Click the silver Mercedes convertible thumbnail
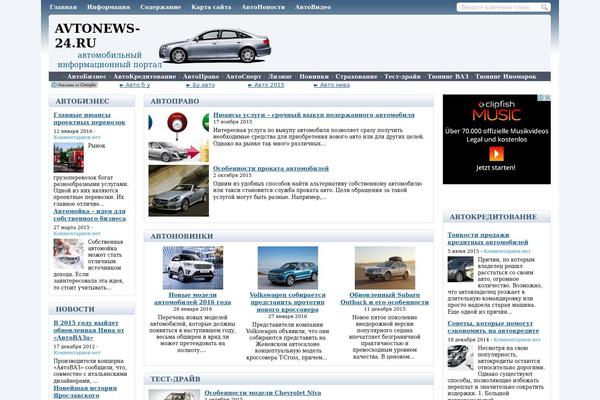This screenshot has height=400, width=600. click(x=179, y=191)
